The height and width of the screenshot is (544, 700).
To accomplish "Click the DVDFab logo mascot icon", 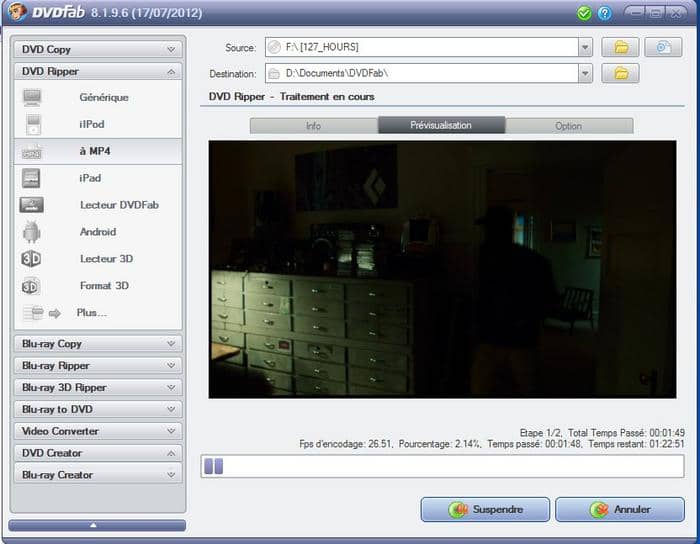I will pyautogui.click(x=17, y=12).
